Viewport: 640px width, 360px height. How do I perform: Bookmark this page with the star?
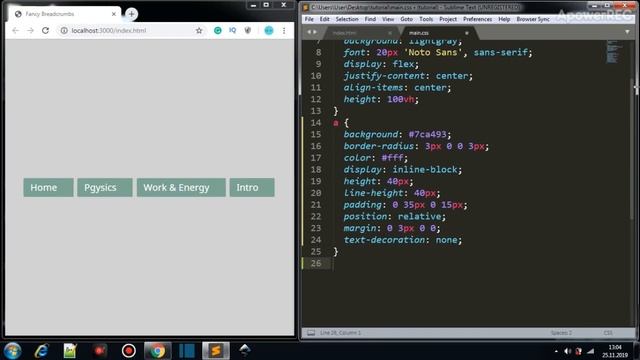tap(199, 31)
